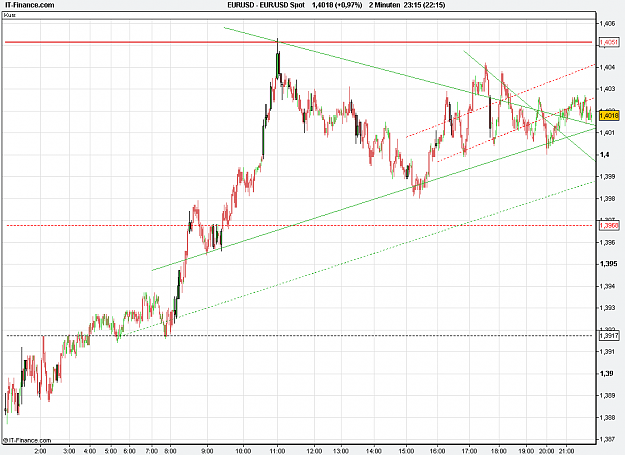625x455 pixels.
Task: Click the 18:00 time axis label
Action: click(x=499, y=451)
